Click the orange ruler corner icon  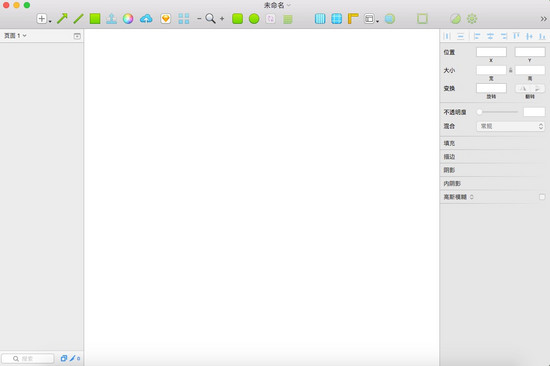[353, 19]
